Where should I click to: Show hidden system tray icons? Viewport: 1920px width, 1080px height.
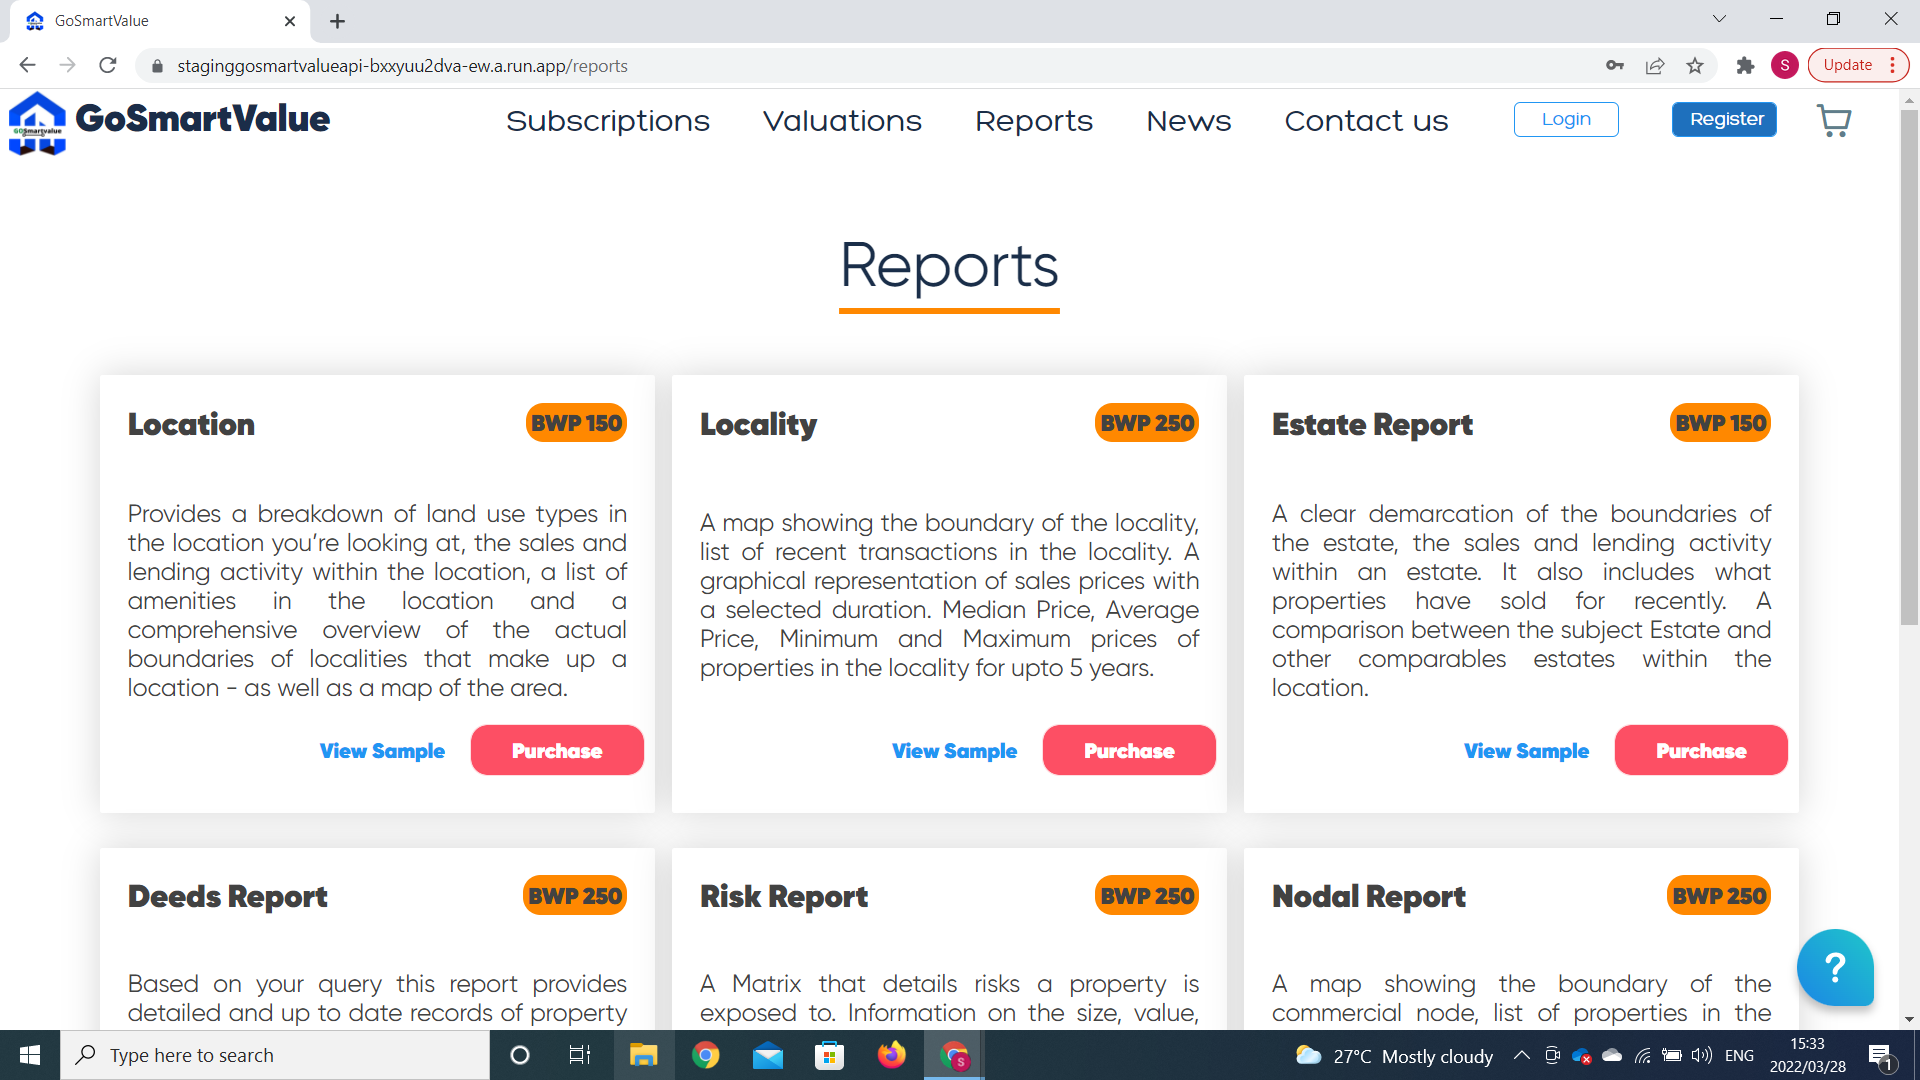click(1521, 1055)
